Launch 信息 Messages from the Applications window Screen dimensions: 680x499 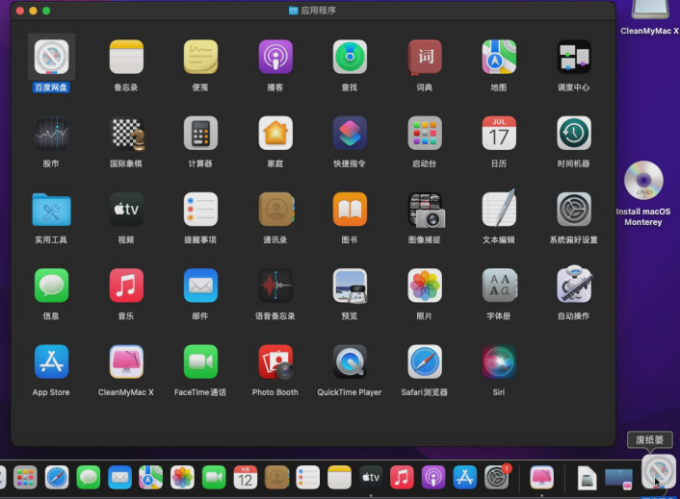click(x=52, y=286)
